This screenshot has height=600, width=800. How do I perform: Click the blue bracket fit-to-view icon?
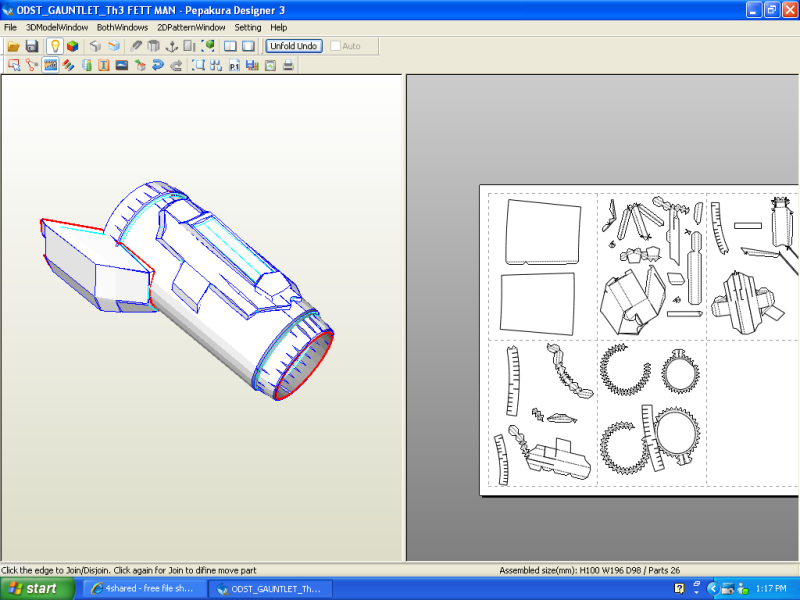point(198,65)
